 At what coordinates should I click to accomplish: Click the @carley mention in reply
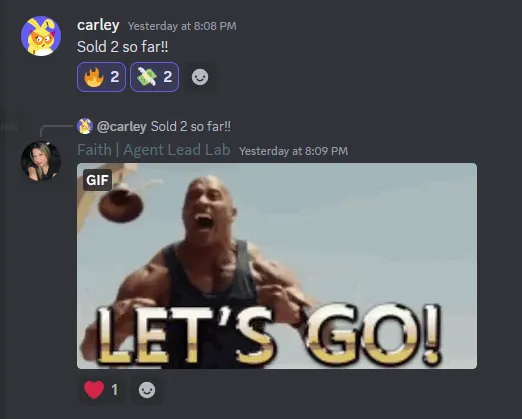tap(122, 127)
